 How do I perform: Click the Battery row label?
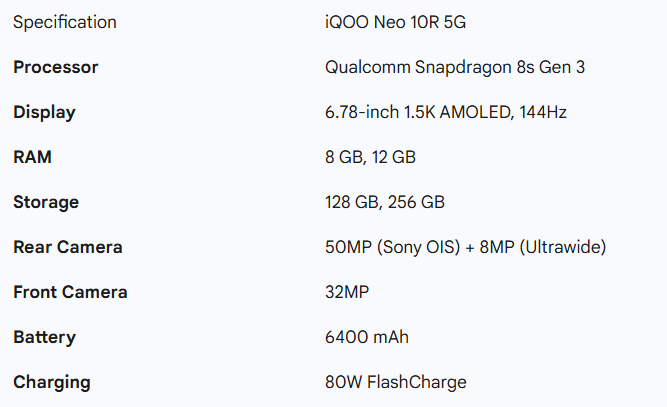click(45, 337)
